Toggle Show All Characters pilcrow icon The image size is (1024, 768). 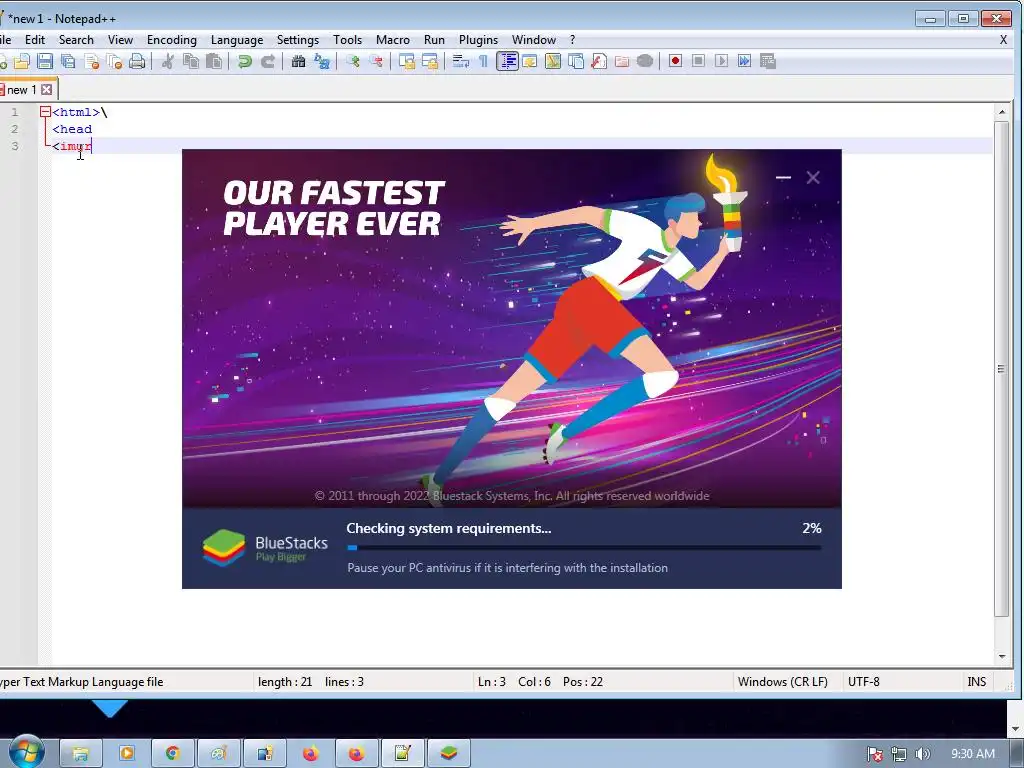483,61
